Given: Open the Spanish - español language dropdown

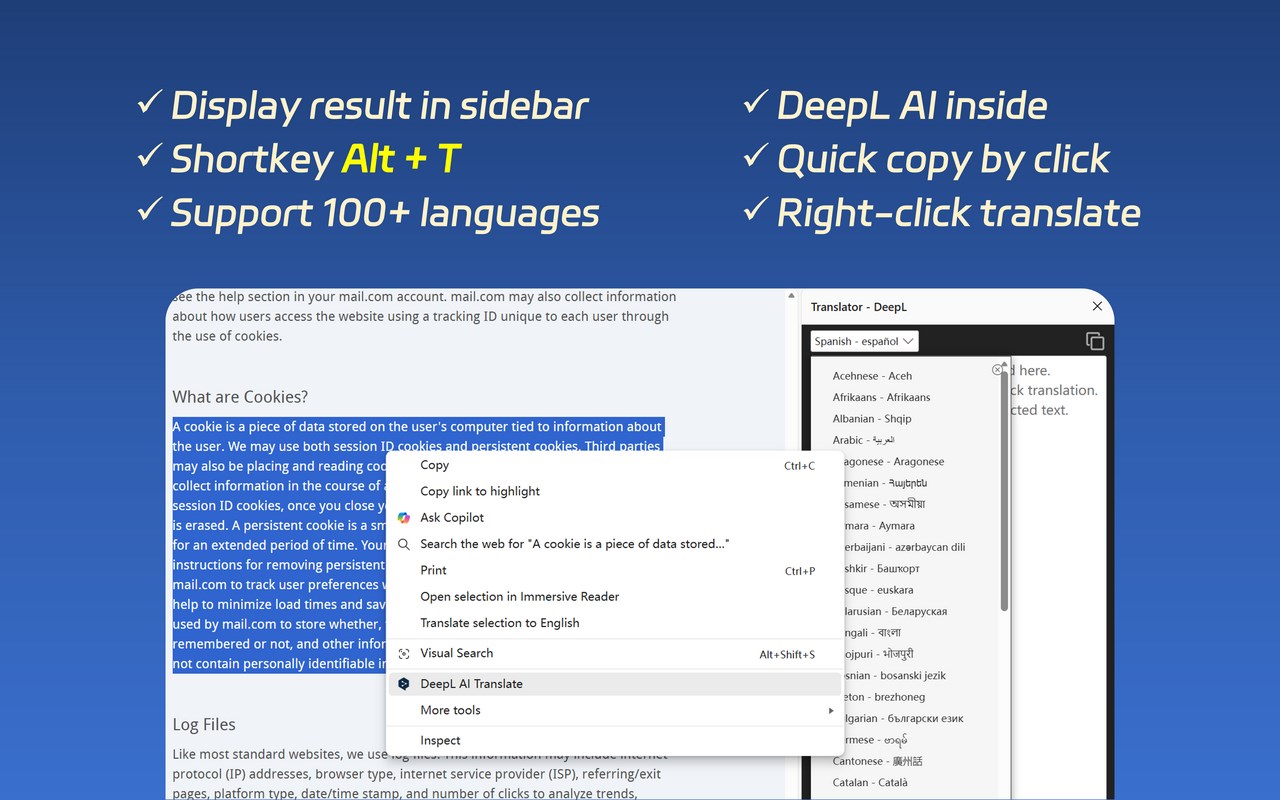Looking at the screenshot, I should point(863,340).
